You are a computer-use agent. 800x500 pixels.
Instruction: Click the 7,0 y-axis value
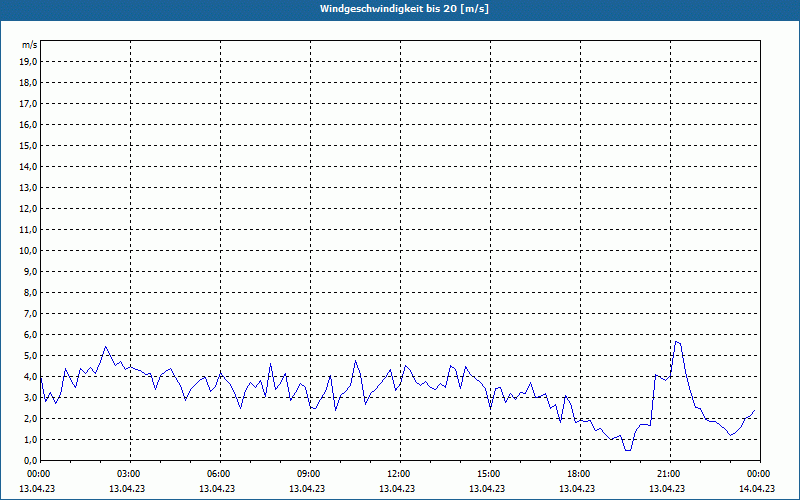point(31,313)
